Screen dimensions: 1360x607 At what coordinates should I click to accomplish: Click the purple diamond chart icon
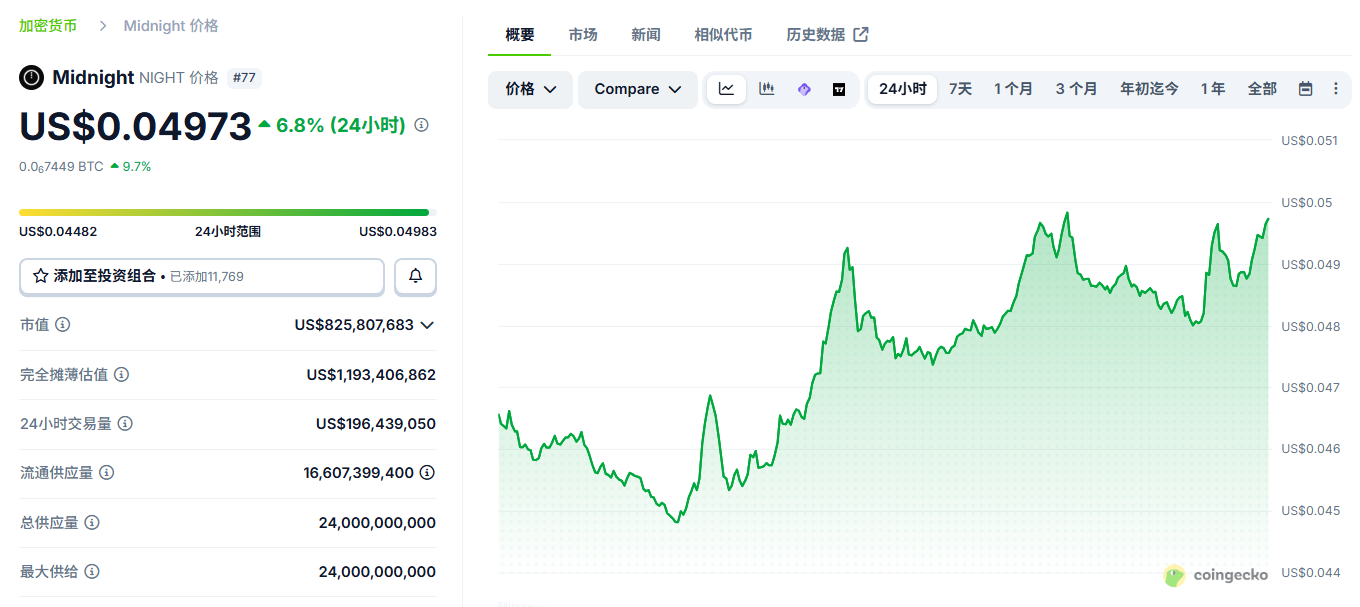pos(804,89)
